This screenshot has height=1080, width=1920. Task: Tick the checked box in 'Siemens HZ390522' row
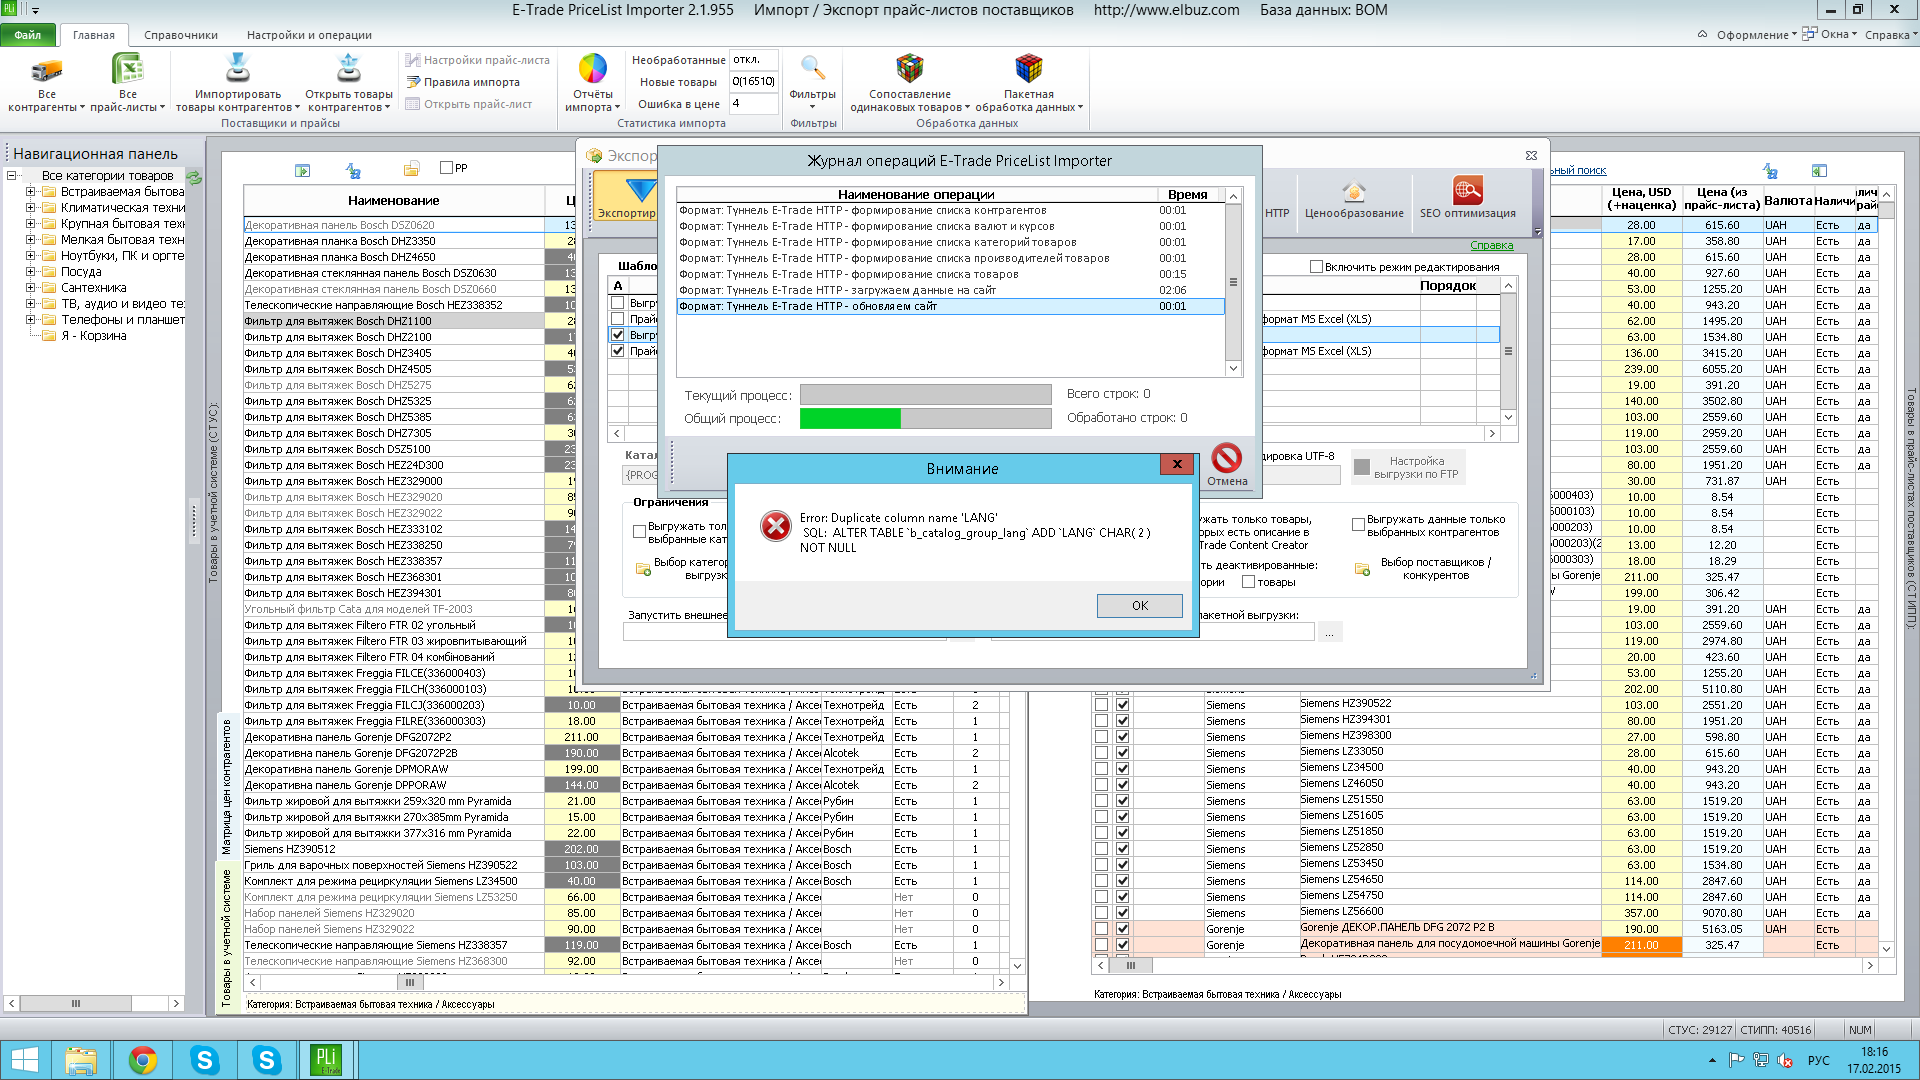click(1123, 705)
